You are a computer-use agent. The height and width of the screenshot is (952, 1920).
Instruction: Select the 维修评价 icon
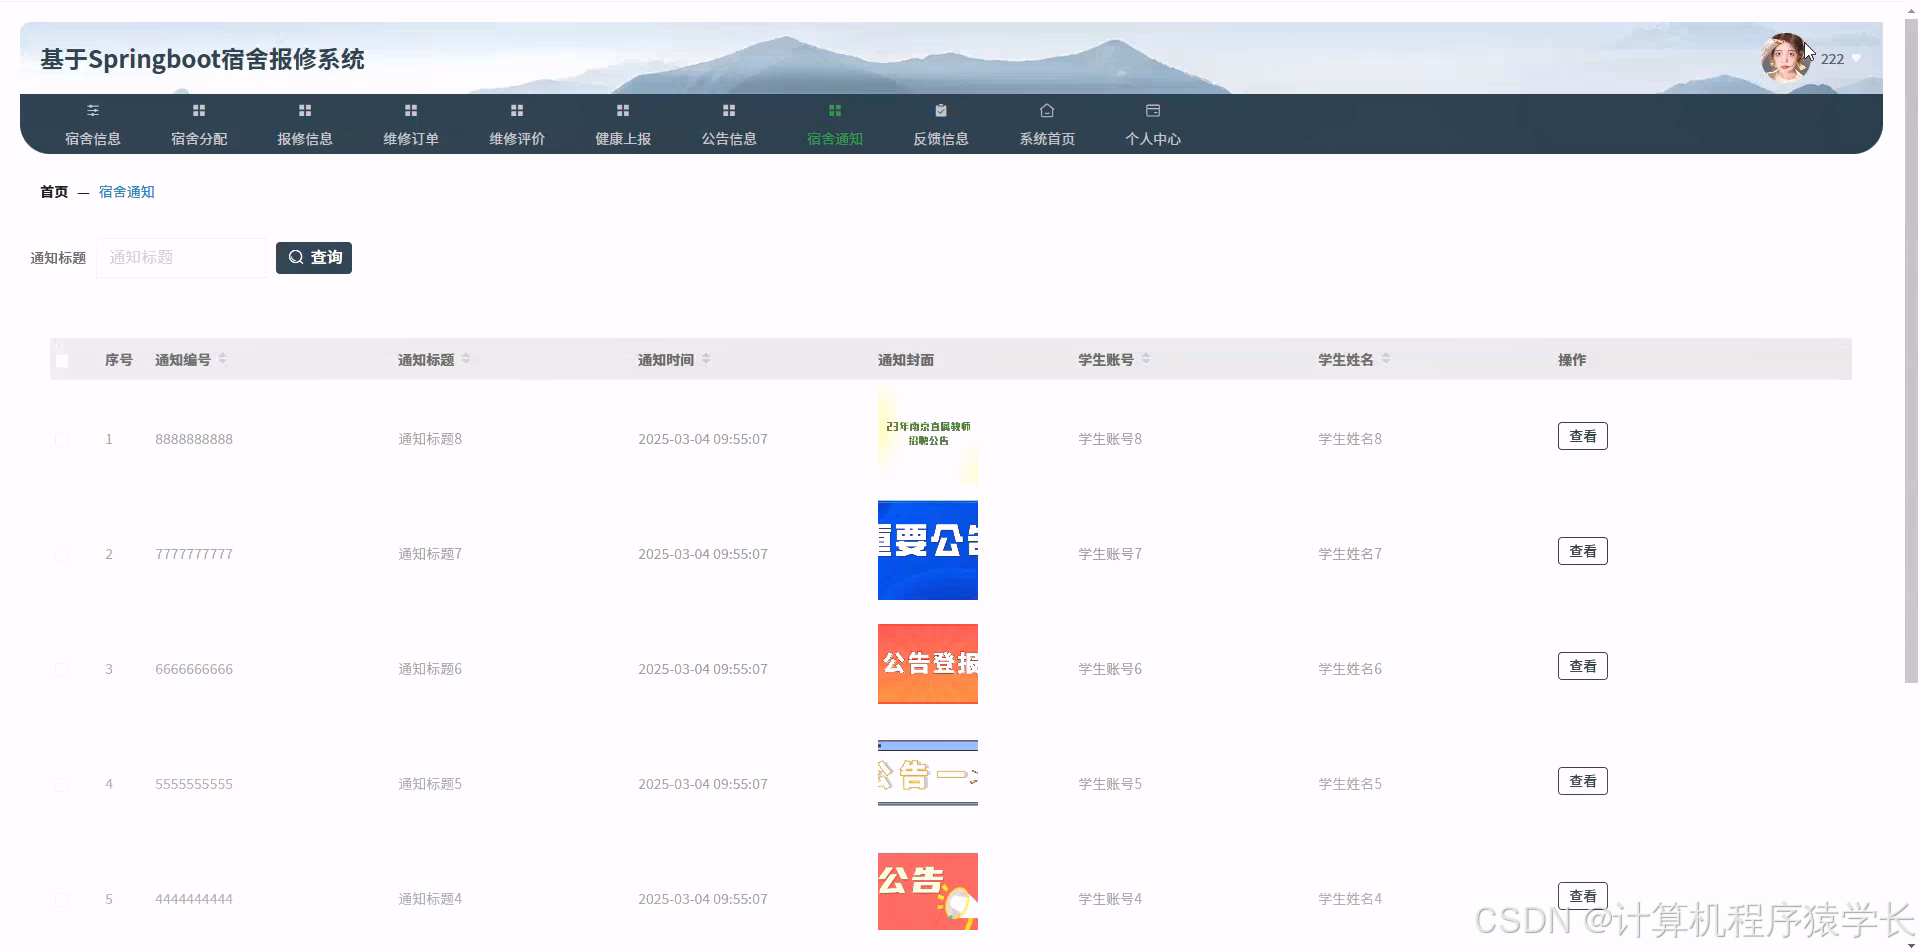click(516, 110)
